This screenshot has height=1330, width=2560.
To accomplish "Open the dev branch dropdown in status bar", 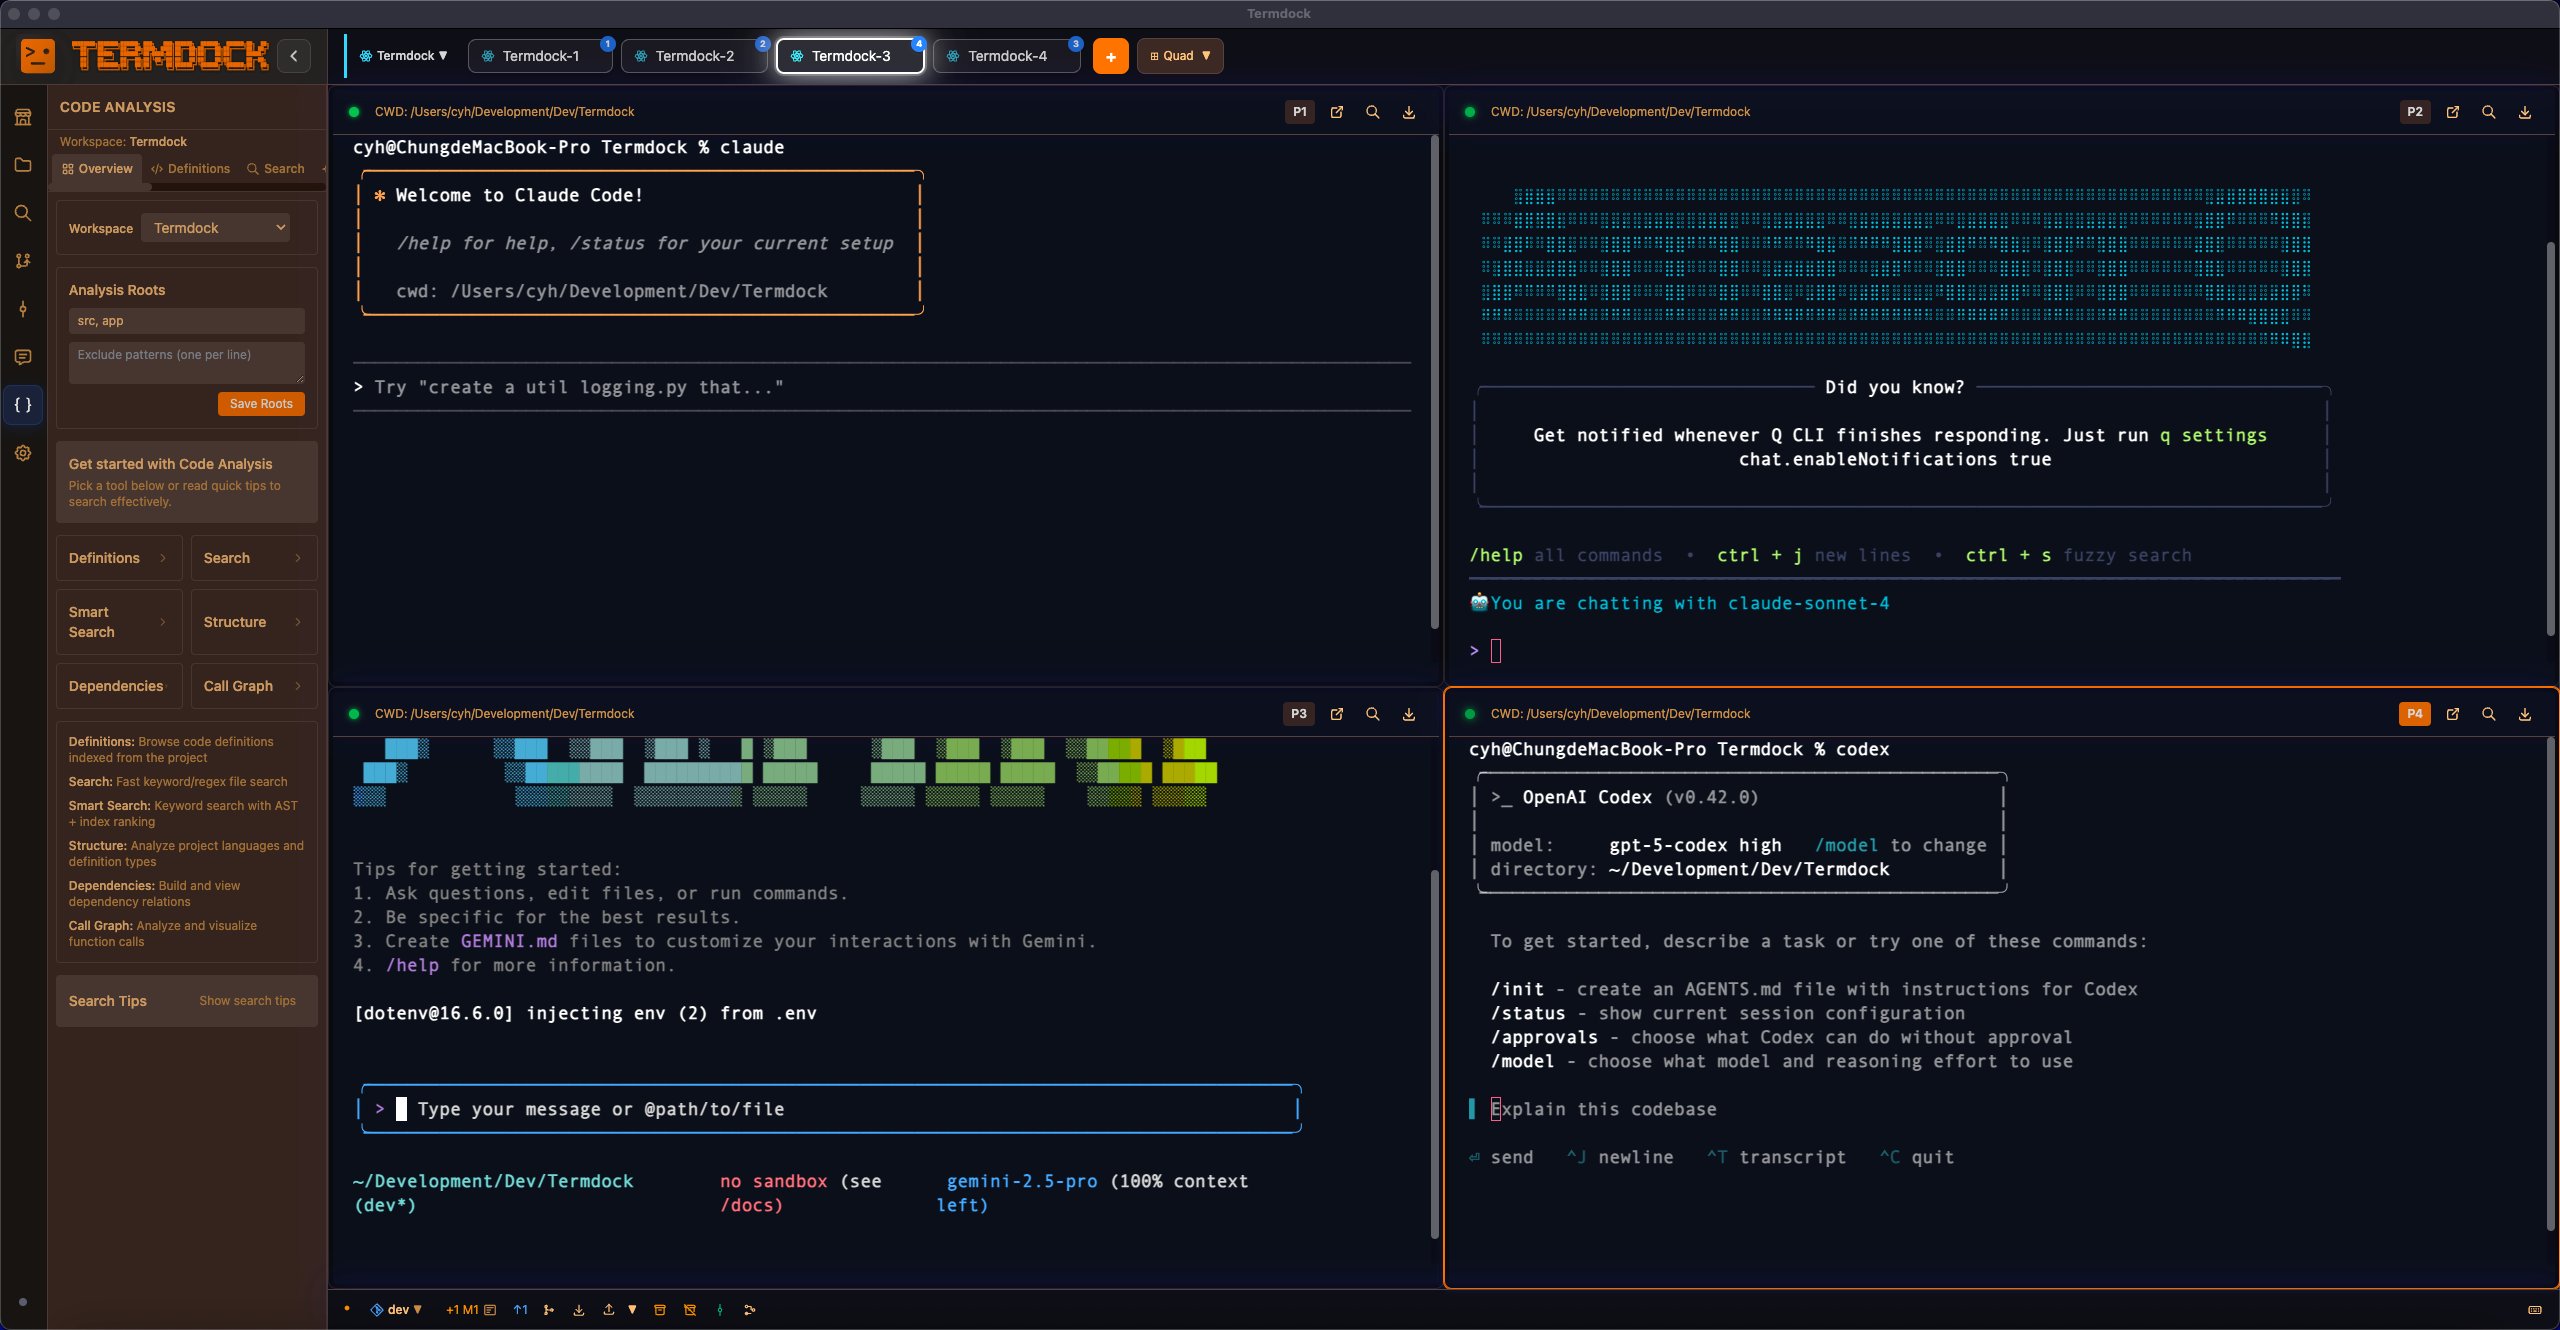I will [397, 1309].
